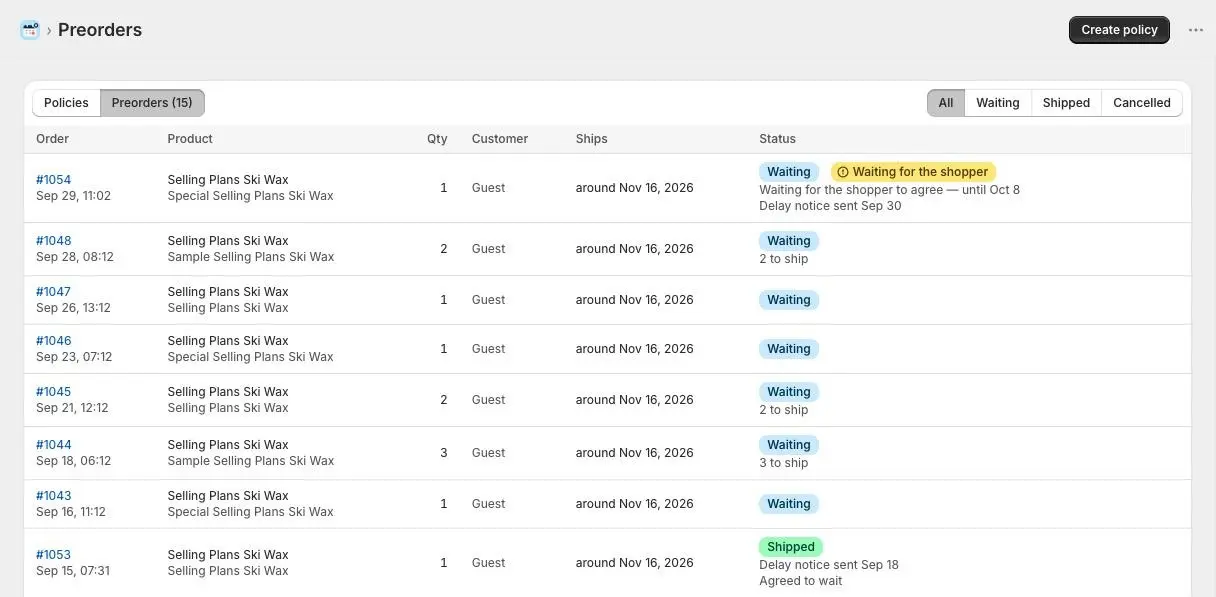Open the three-dot more actions menu

point(1196,30)
